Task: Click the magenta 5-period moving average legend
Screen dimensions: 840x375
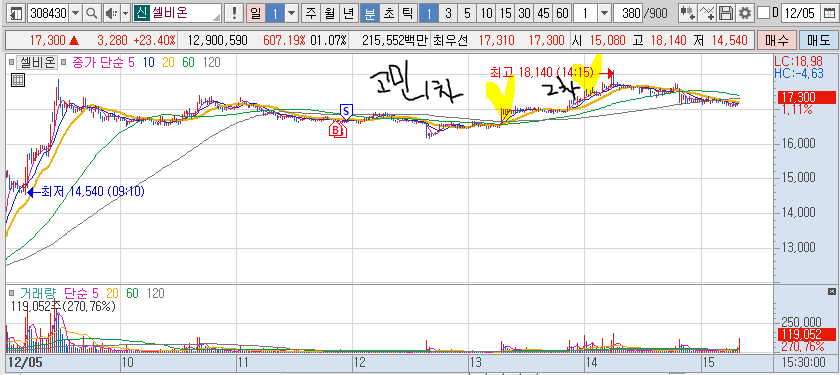Action: coord(131,63)
